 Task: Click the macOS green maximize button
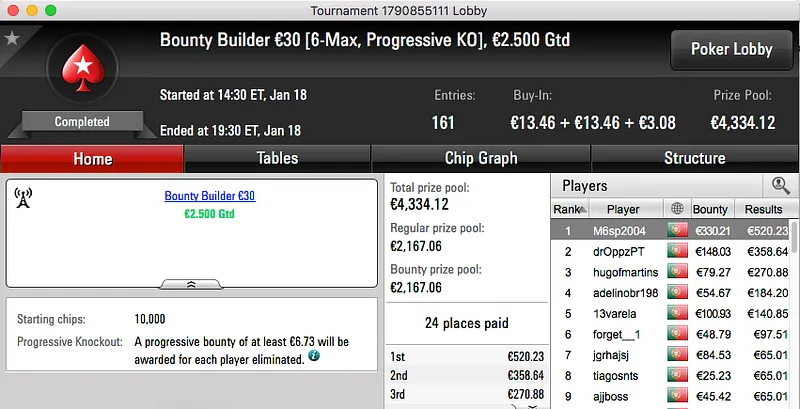[x=50, y=9]
